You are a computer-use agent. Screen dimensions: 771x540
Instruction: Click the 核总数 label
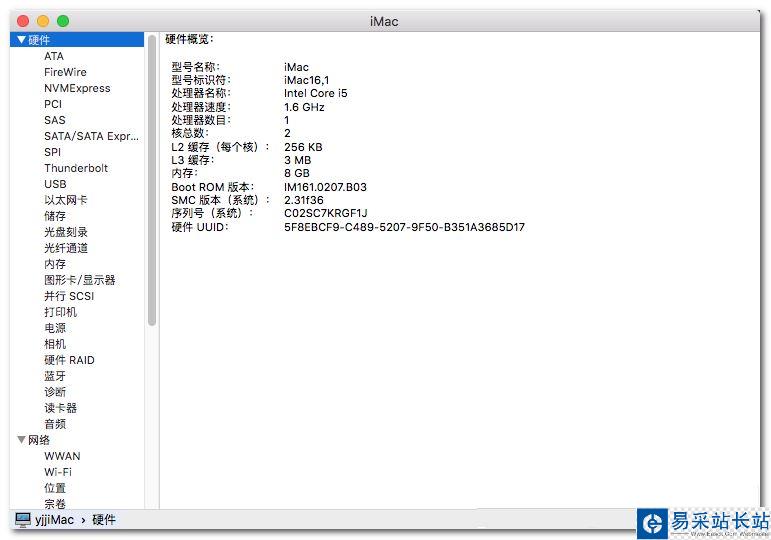[x=190, y=133]
